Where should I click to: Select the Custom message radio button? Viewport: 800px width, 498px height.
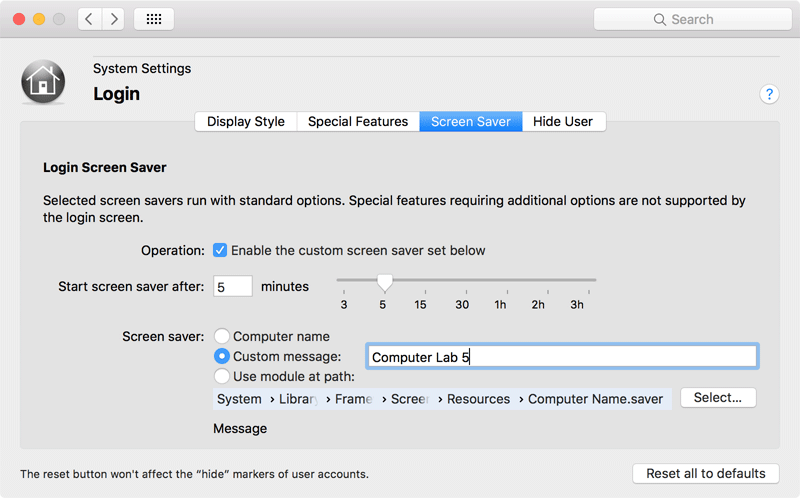(x=221, y=356)
